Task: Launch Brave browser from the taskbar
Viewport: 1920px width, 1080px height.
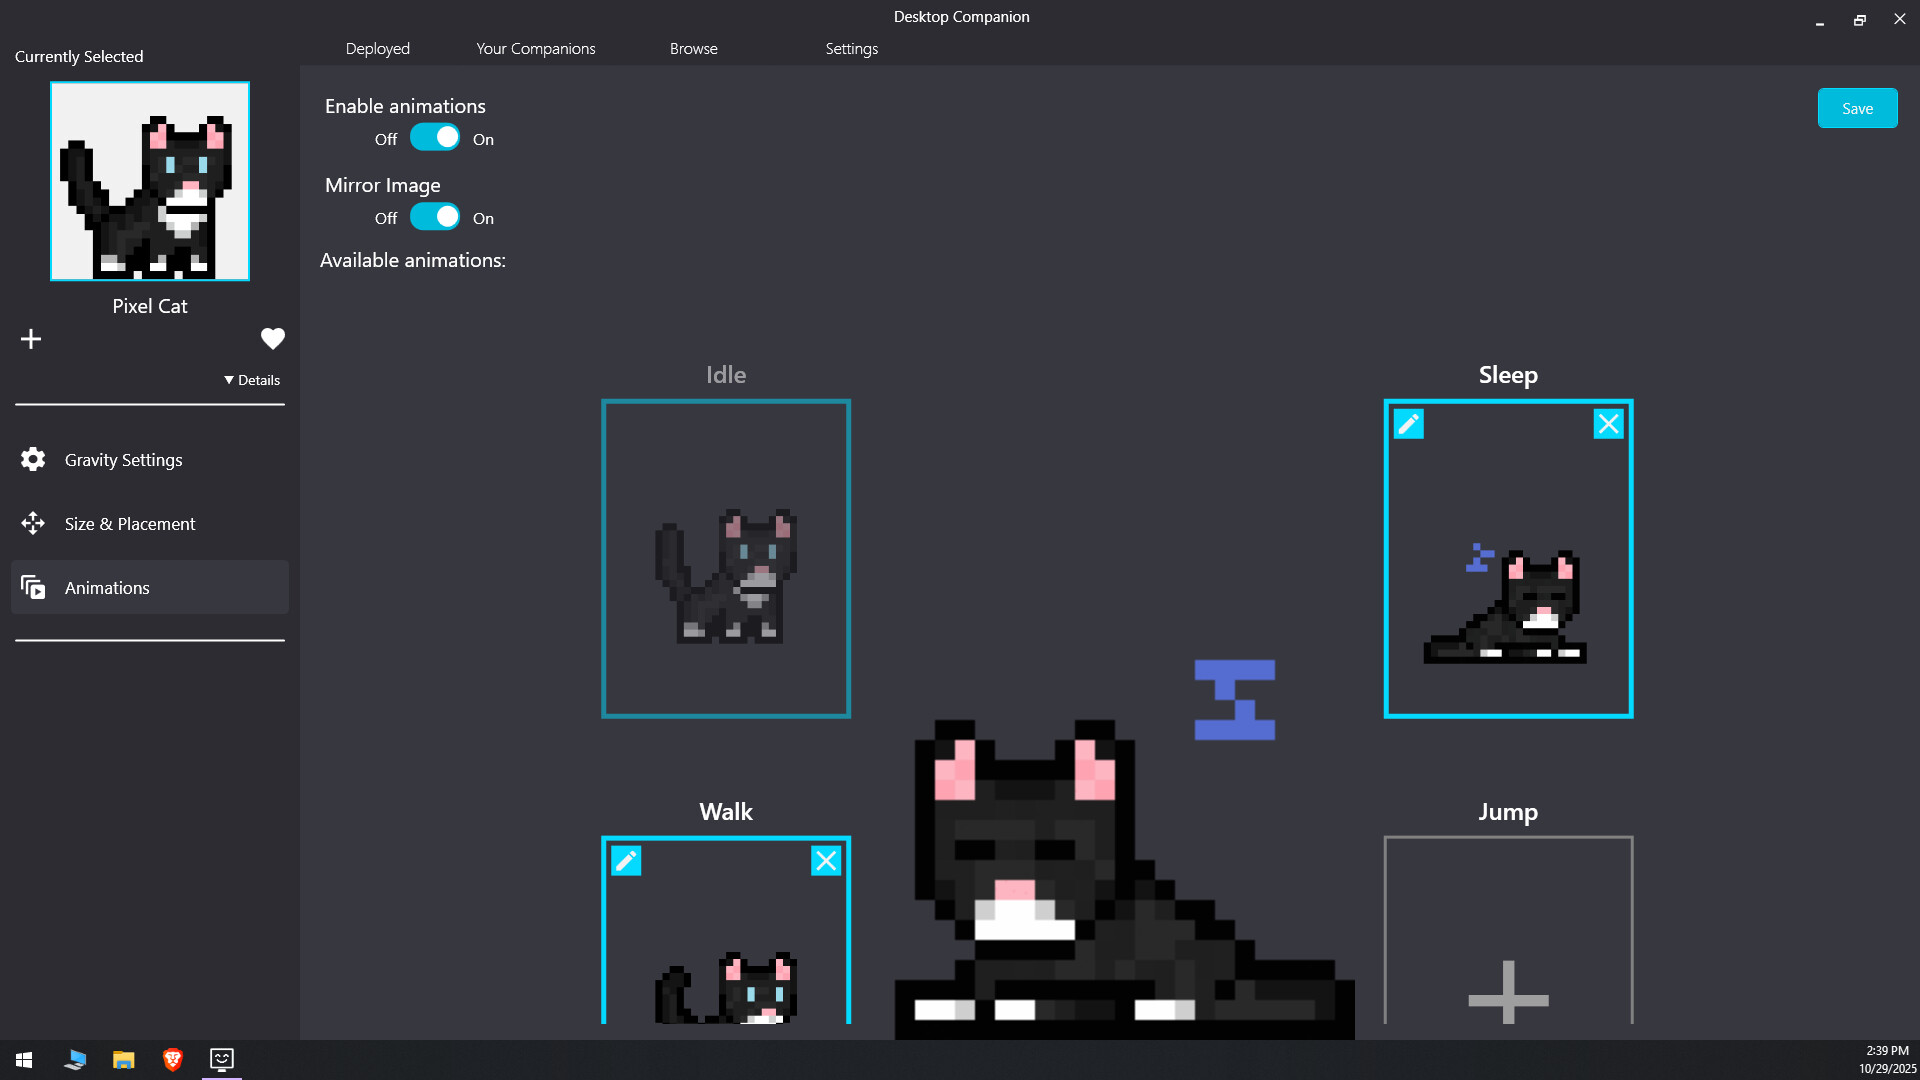Action: (171, 1060)
